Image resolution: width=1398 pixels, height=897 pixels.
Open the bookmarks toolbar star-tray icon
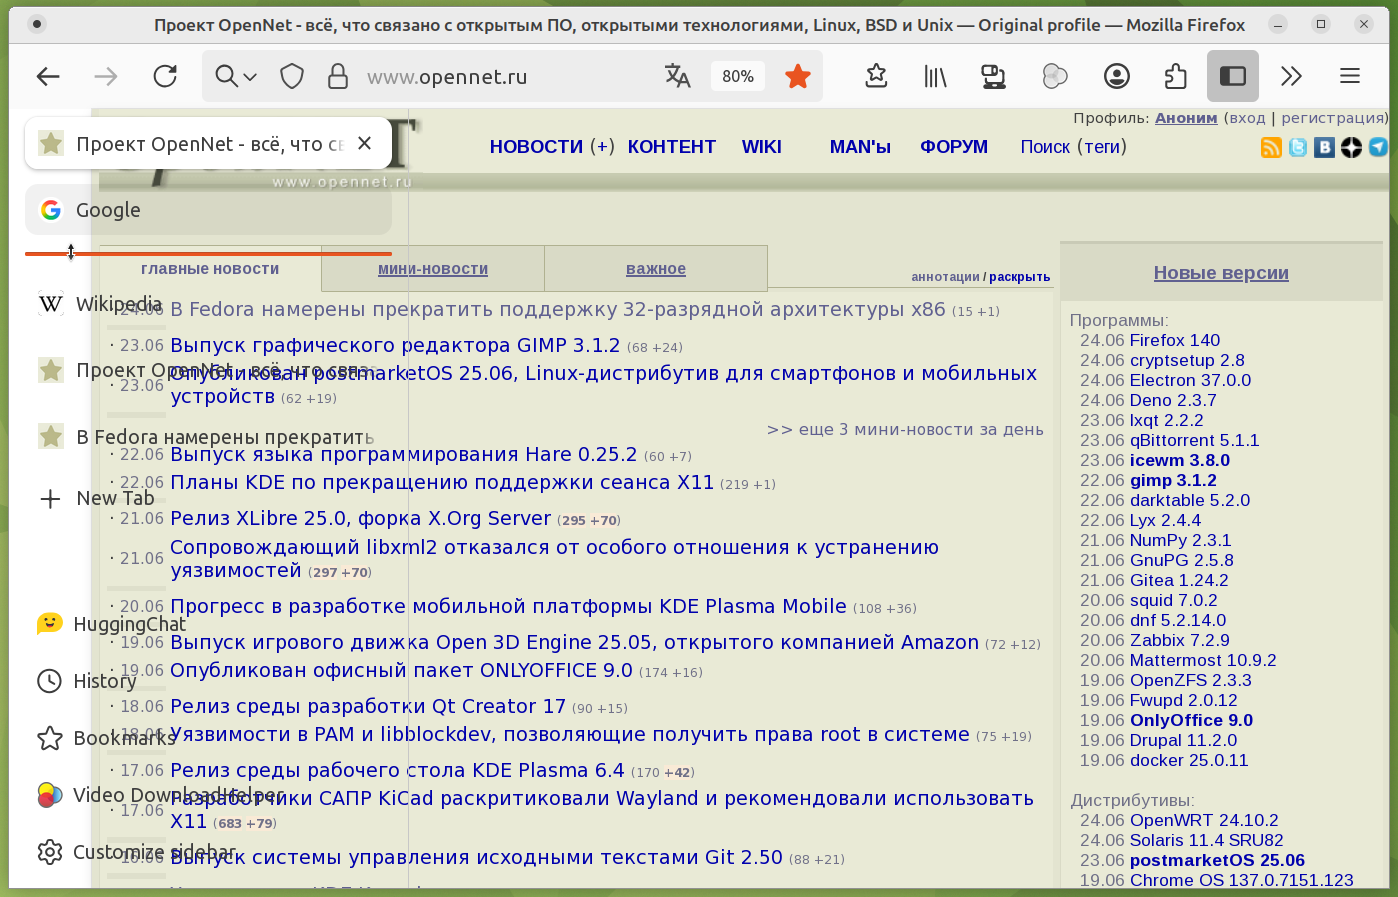click(x=876, y=76)
